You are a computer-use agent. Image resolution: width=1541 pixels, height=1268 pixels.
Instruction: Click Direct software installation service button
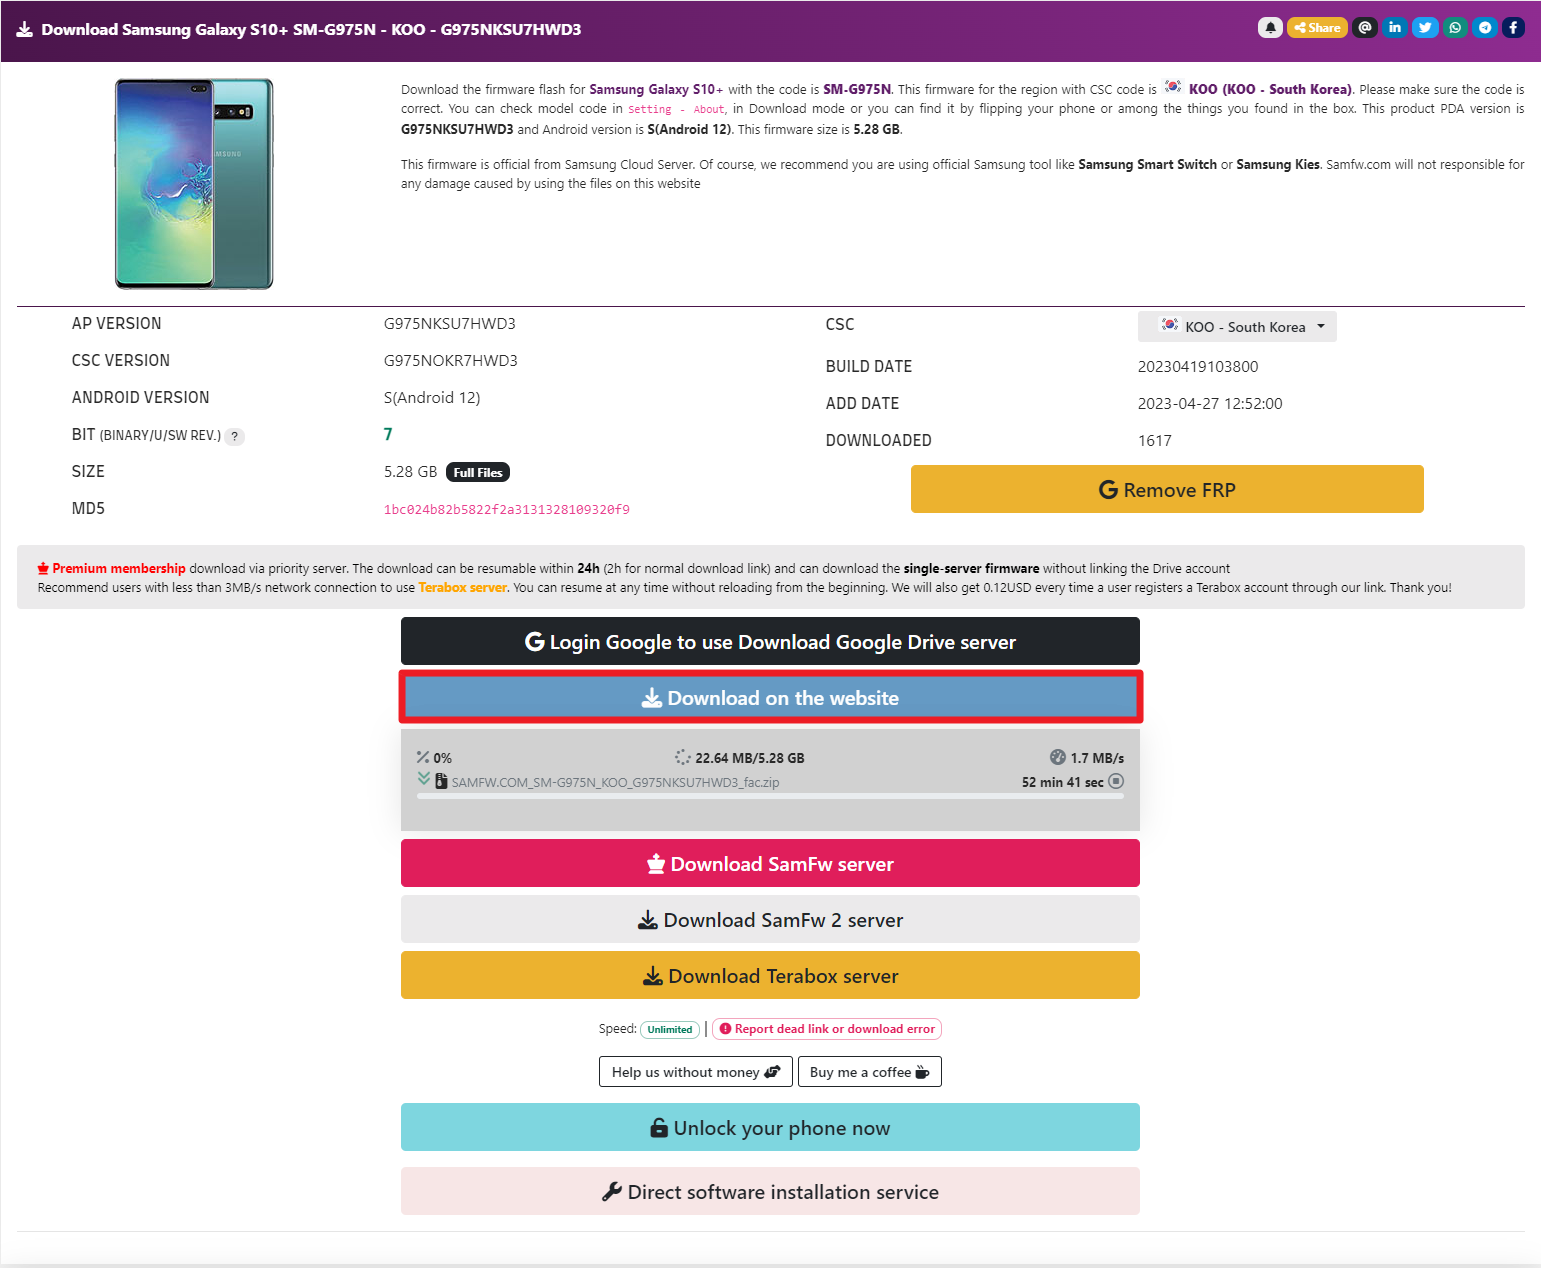[770, 1191]
